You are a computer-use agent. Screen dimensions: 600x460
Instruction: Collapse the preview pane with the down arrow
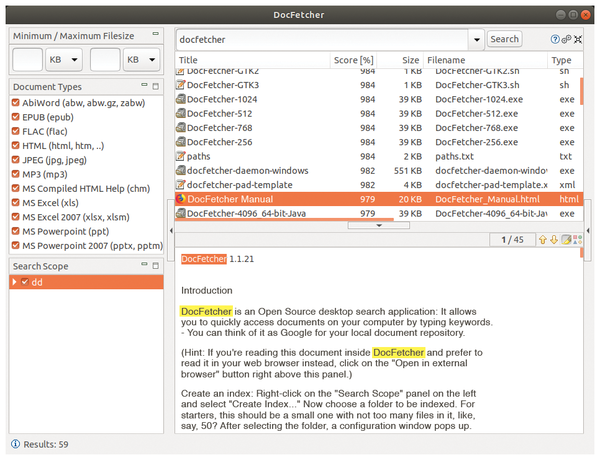(379, 225)
